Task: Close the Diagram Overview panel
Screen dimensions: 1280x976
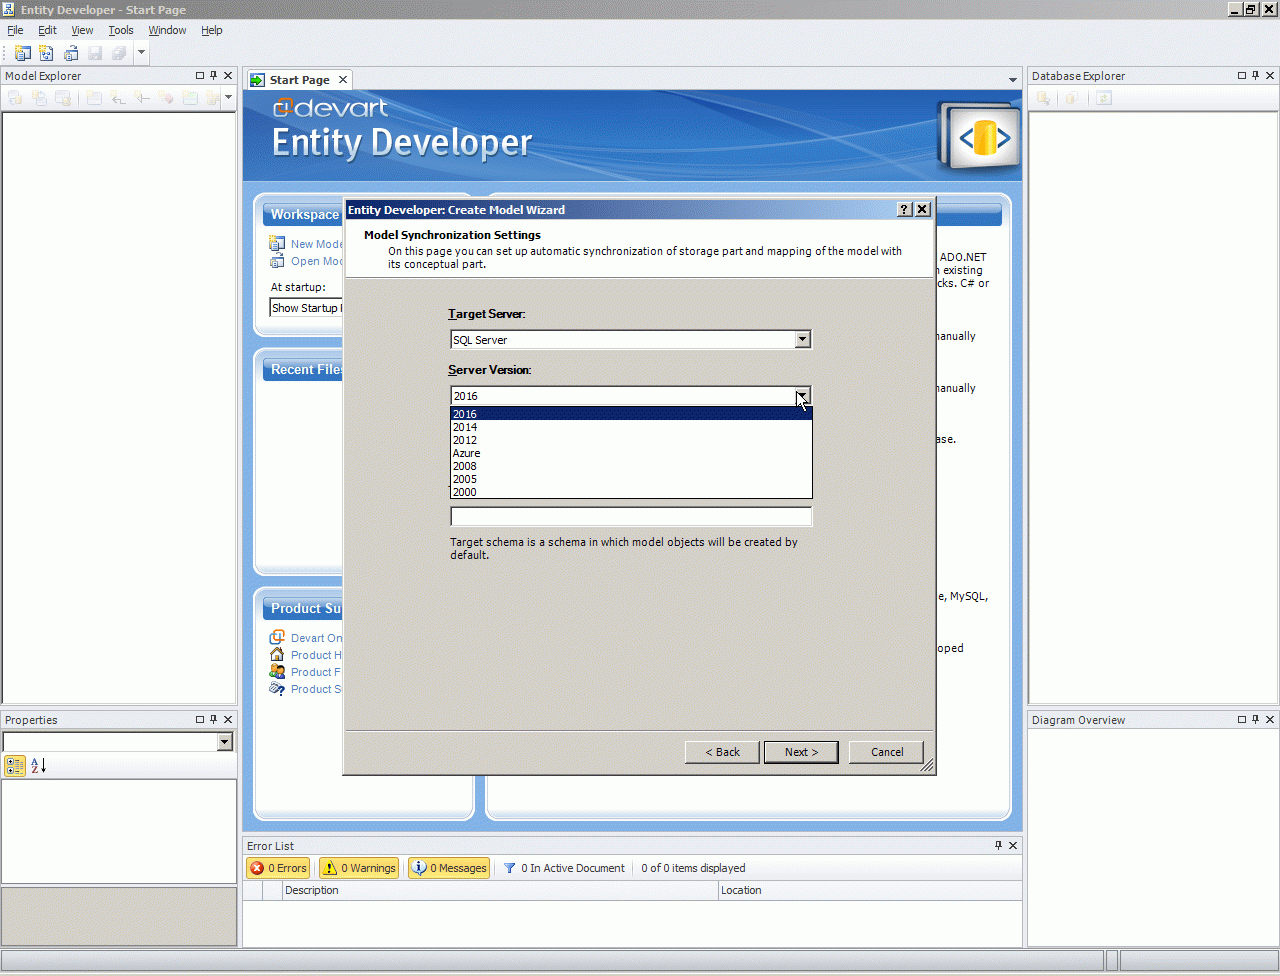Action: (x=1270, y=720)
